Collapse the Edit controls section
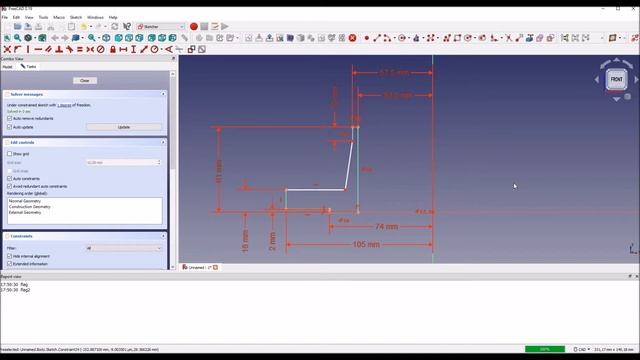This screenshot has height=360, width=640. tap(163, 142)
